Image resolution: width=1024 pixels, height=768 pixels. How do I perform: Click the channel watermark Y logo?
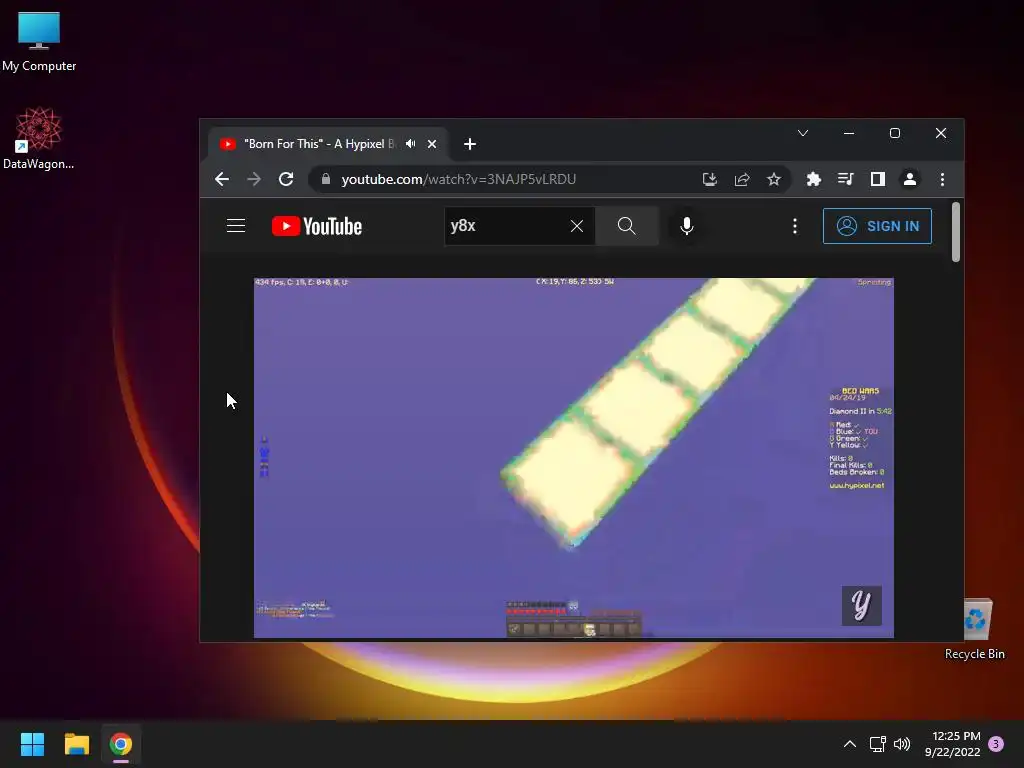click(861, 605)
